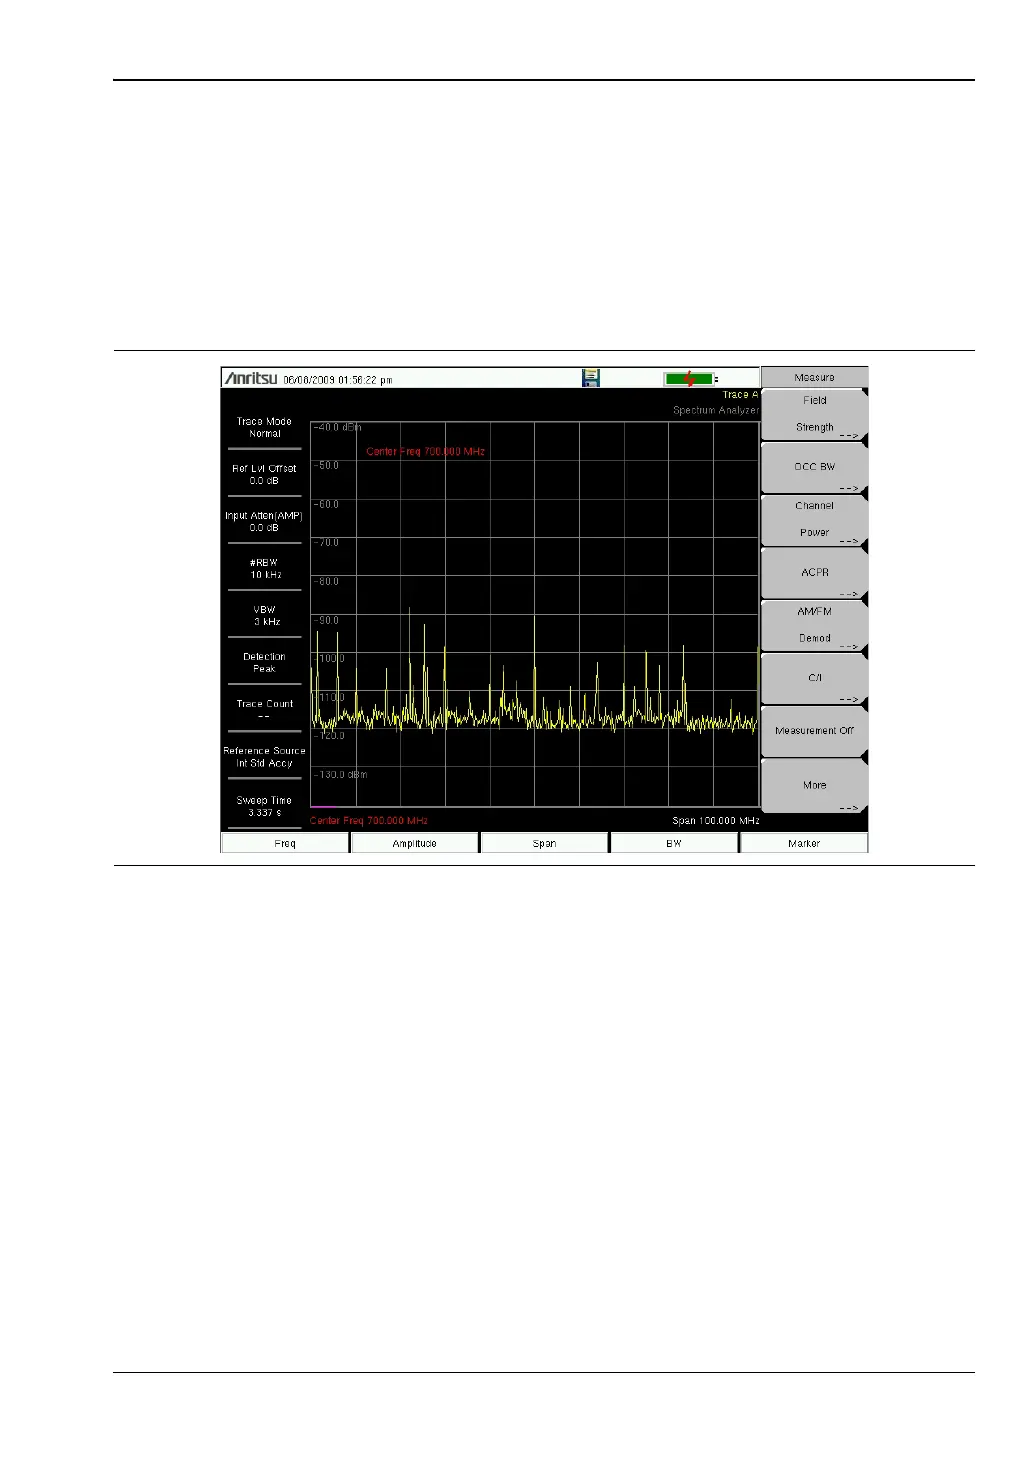Select the #RBW 10 kHz setting
The width and height of the screenshot is (1032, 1458).
click(x=265, y=569)
